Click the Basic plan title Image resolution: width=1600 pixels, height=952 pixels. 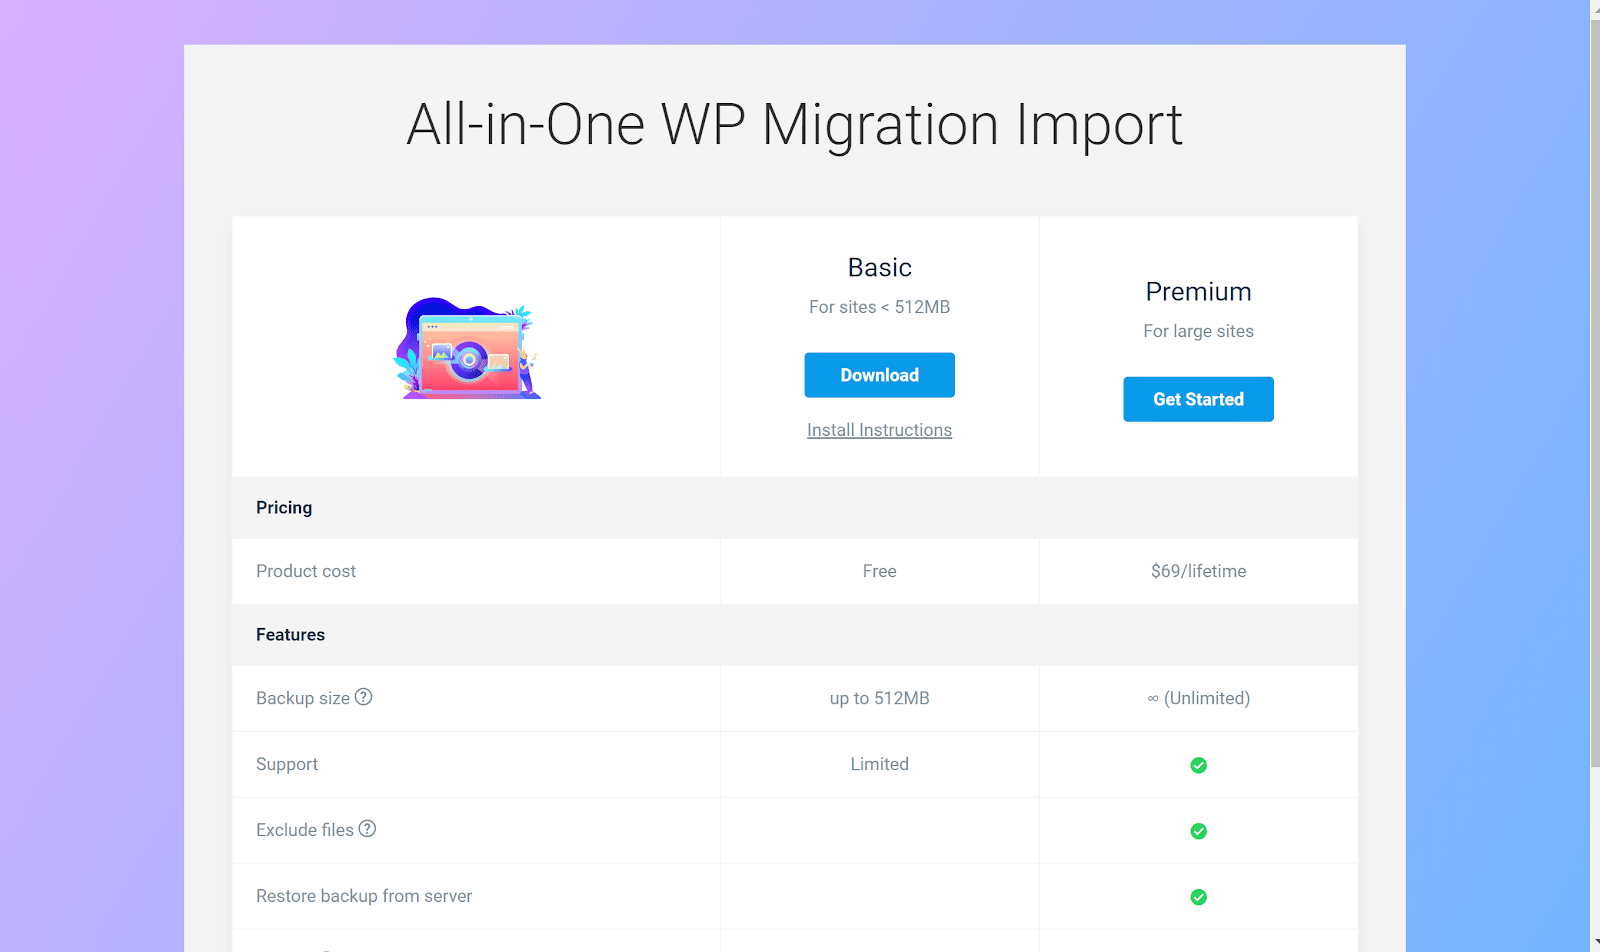pyautogui.click(x=880, y=267)
